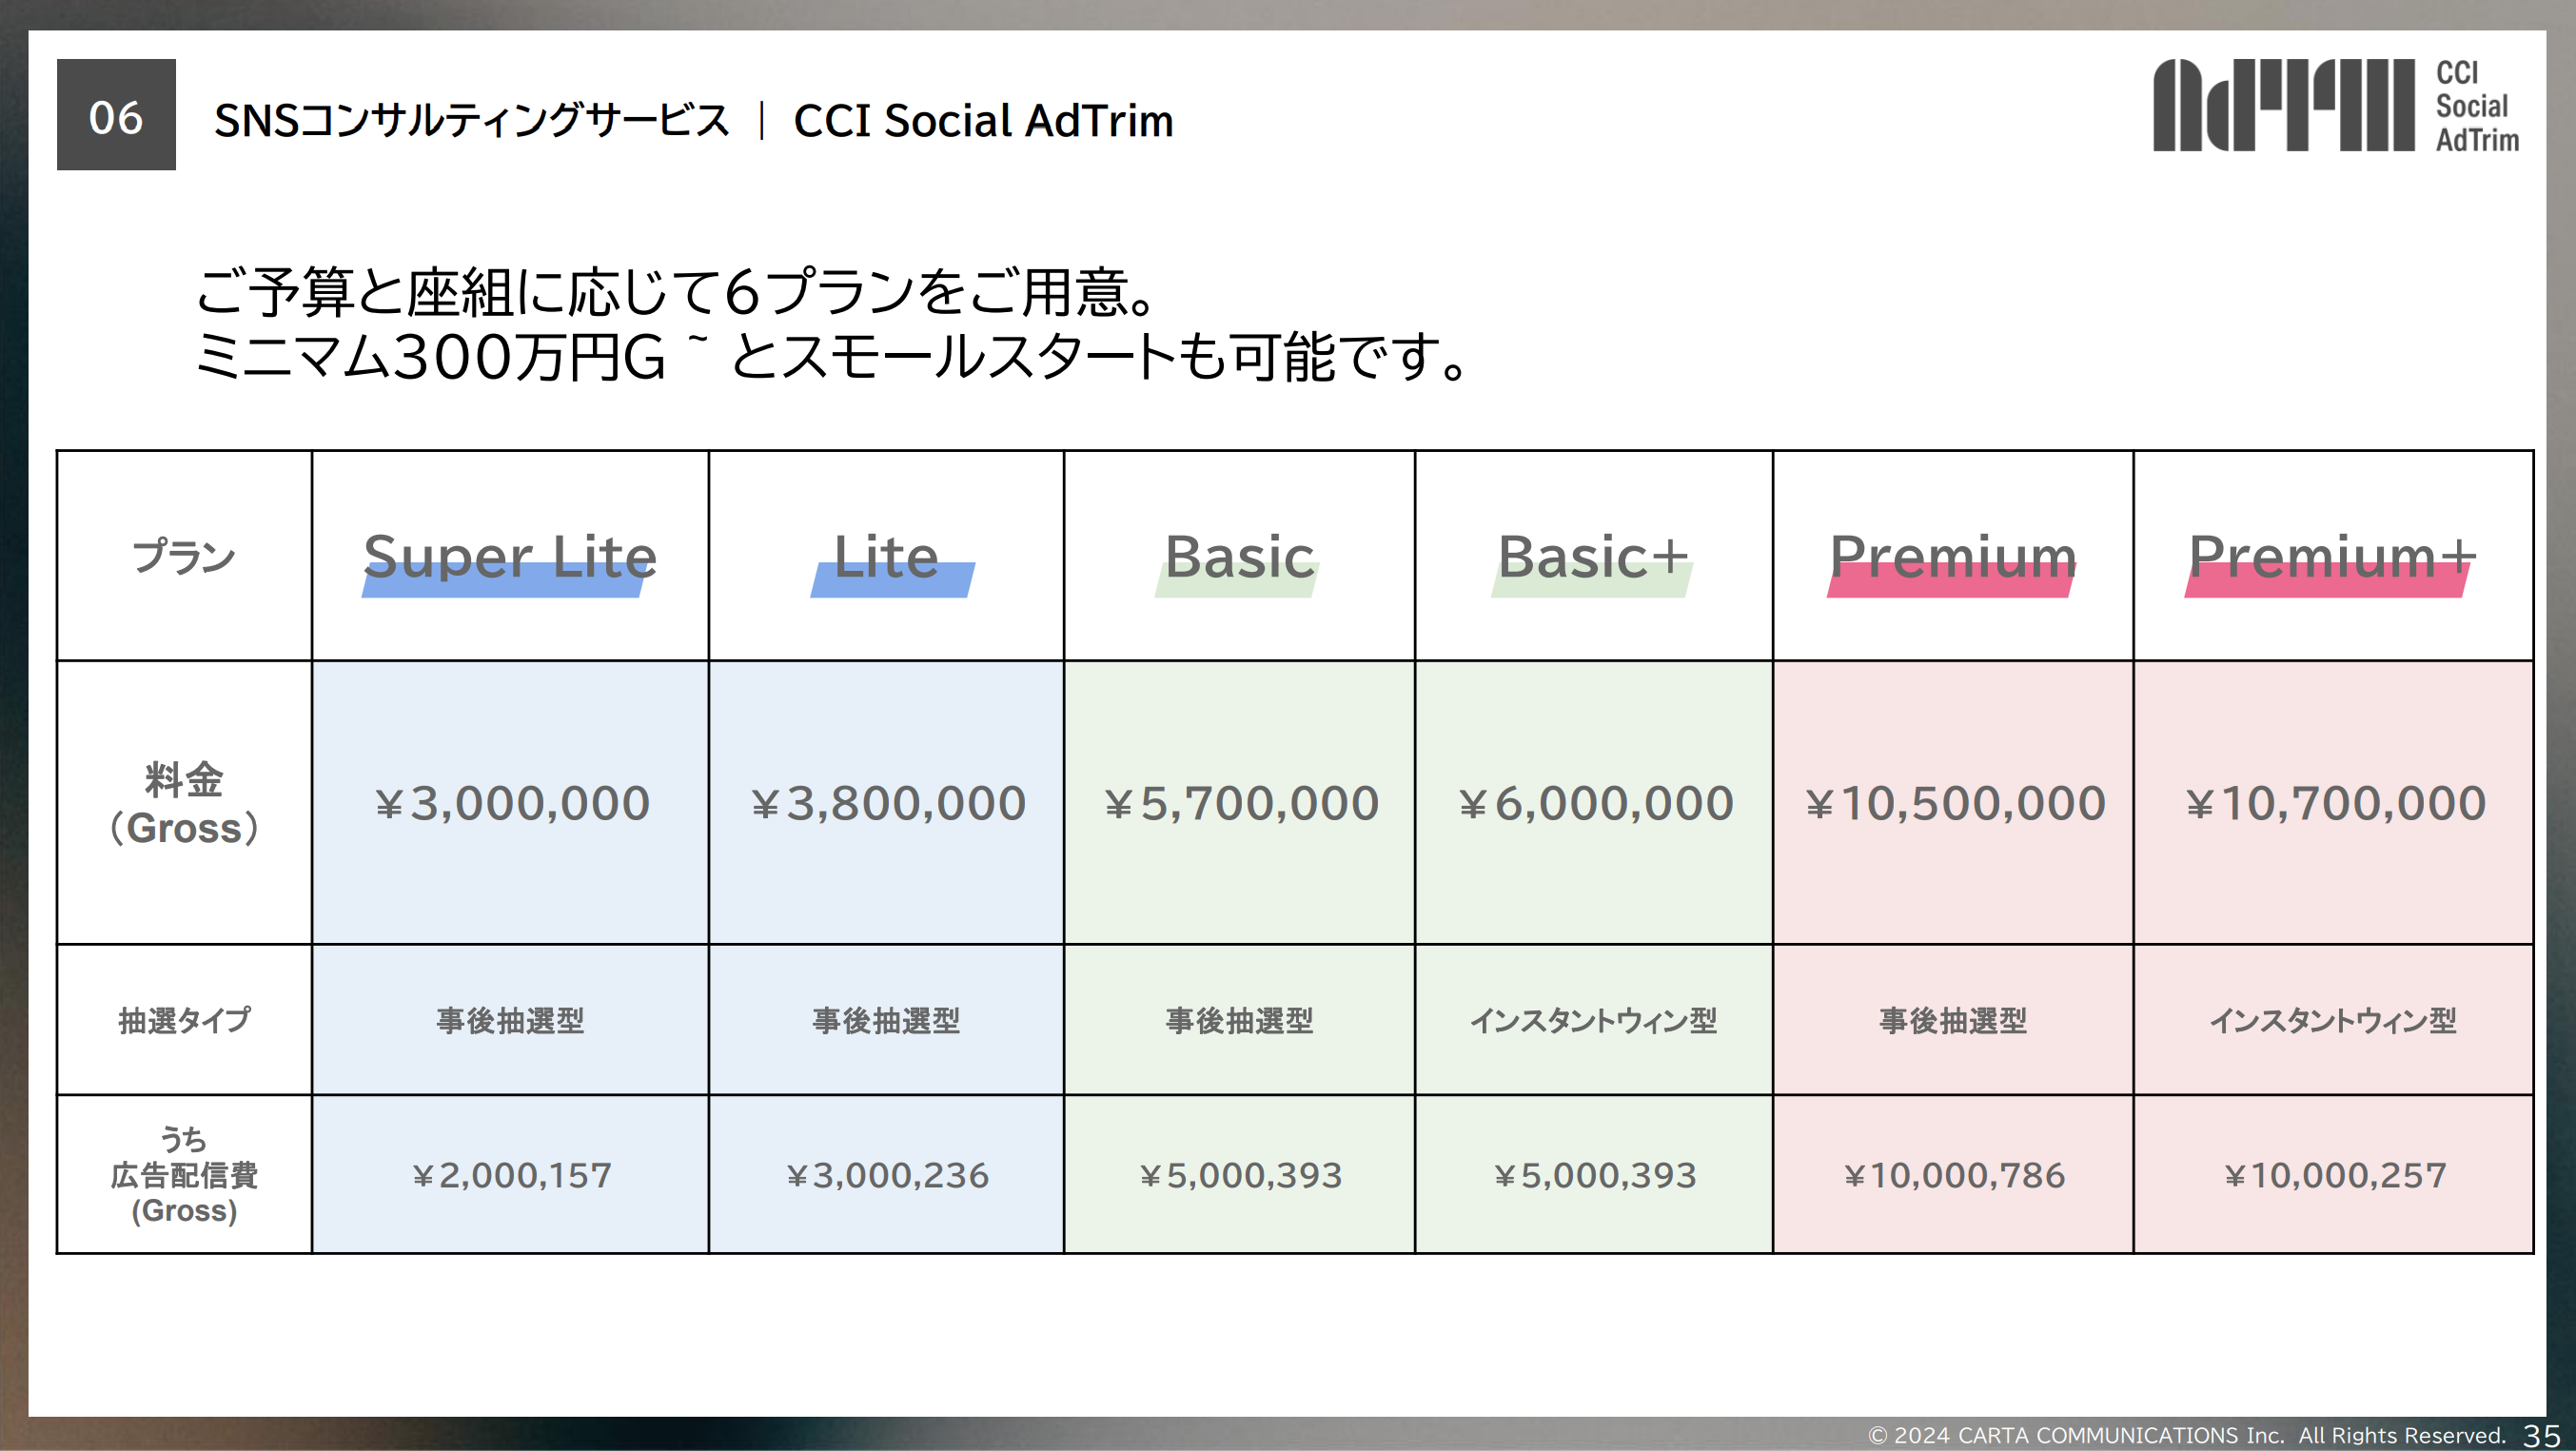Click the 'うち広告配信費(Gross)' row label
This screenshot has width=2576, height=1451.
pos(184,1175)
